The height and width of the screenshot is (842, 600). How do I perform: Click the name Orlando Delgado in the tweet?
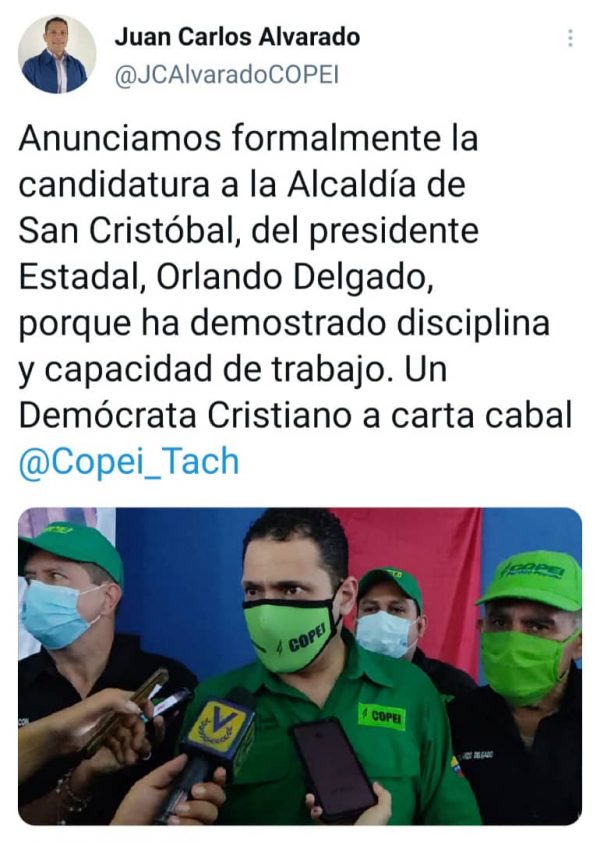tap(295, 277)
